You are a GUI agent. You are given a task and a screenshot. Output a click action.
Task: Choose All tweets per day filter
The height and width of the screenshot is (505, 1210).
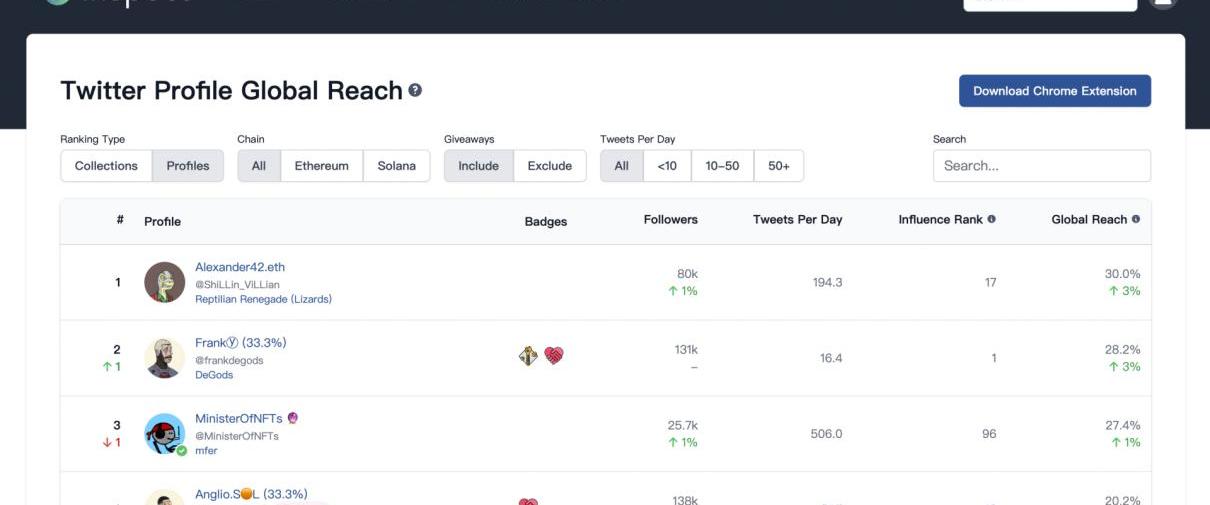[622, 166]
